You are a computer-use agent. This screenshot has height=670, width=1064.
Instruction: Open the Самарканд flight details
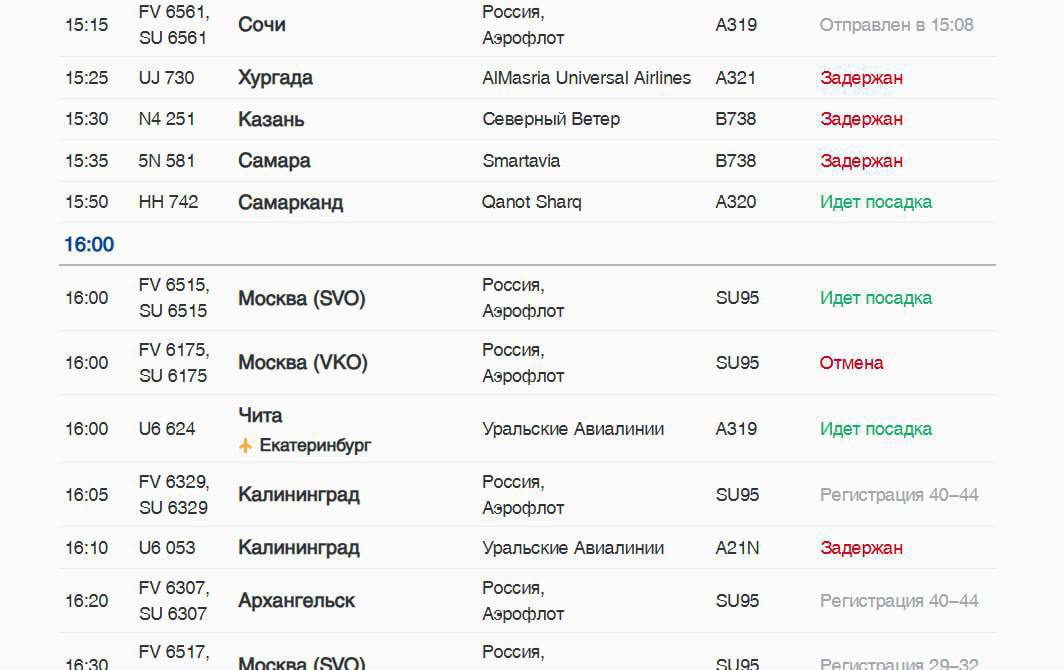(x=290, y=202)
